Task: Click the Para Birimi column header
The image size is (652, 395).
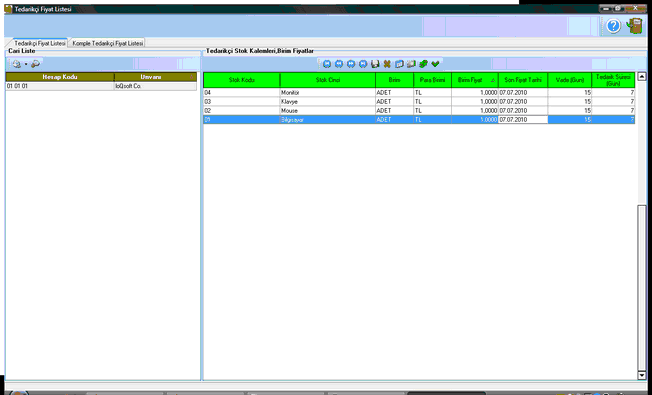Action: pyautogui.click(x=432, y=80)
